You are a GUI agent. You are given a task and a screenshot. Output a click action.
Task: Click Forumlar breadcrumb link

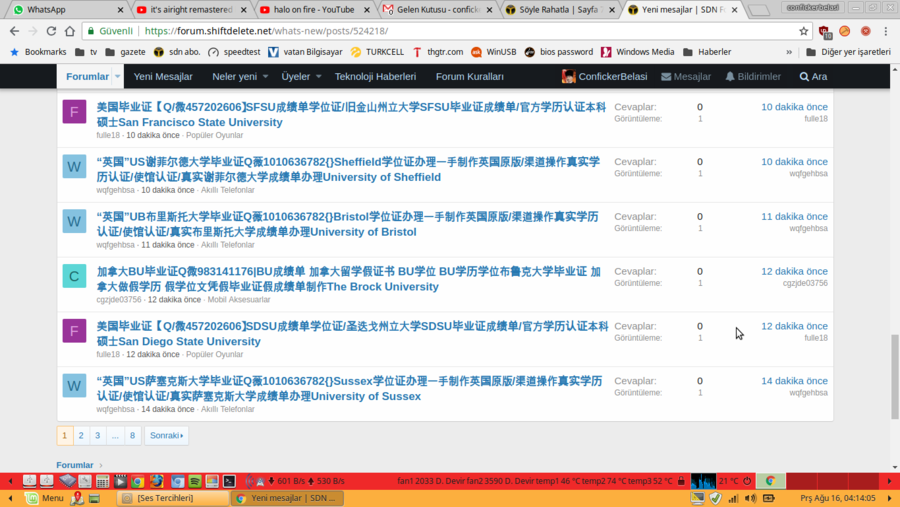[x=75, y=465]
